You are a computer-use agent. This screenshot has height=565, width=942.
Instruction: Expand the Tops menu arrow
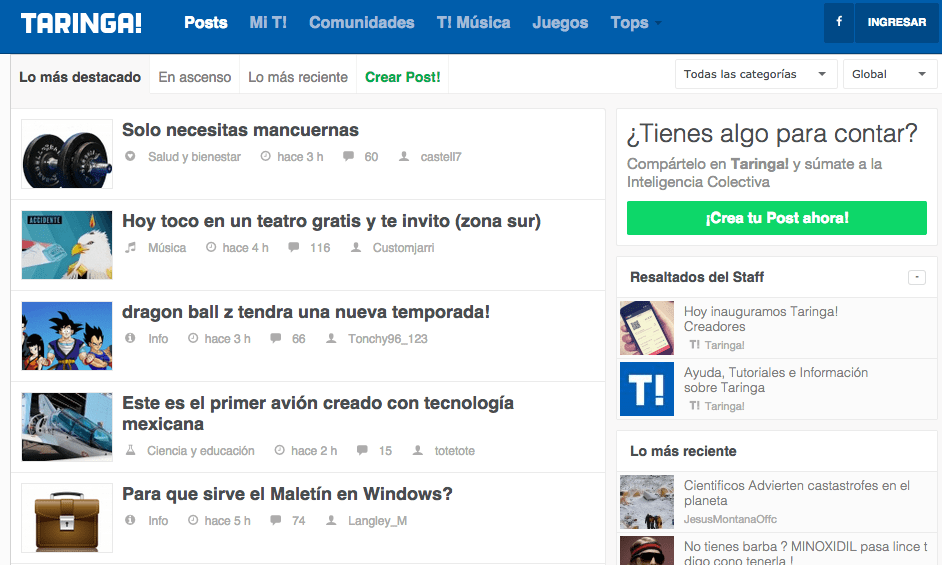click(657, 24)
